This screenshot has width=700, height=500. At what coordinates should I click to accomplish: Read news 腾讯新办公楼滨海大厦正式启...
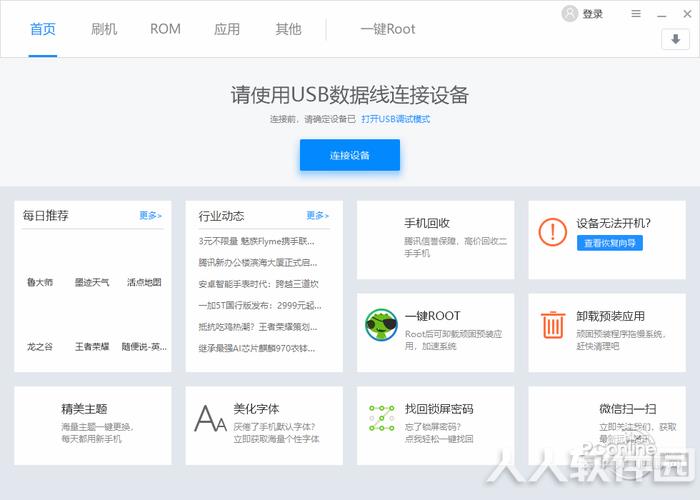[x=258, y=262]
